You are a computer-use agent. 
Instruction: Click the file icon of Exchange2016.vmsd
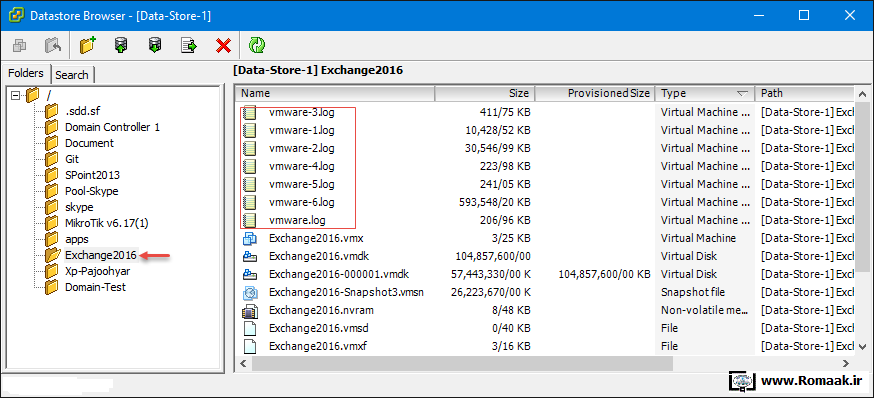pyautogui.click(x=250, y=328)
